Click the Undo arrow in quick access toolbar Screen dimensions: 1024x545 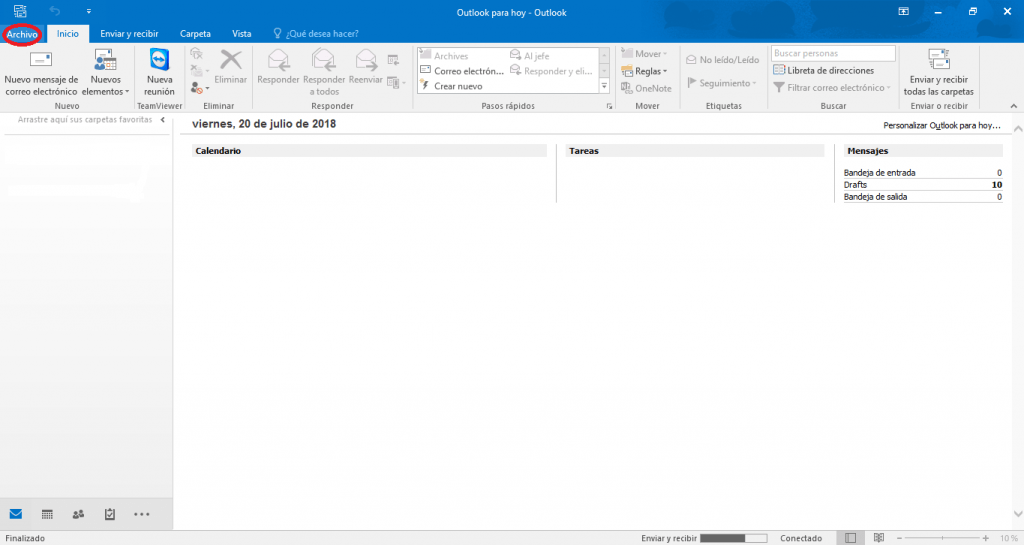tap(55, 11)
